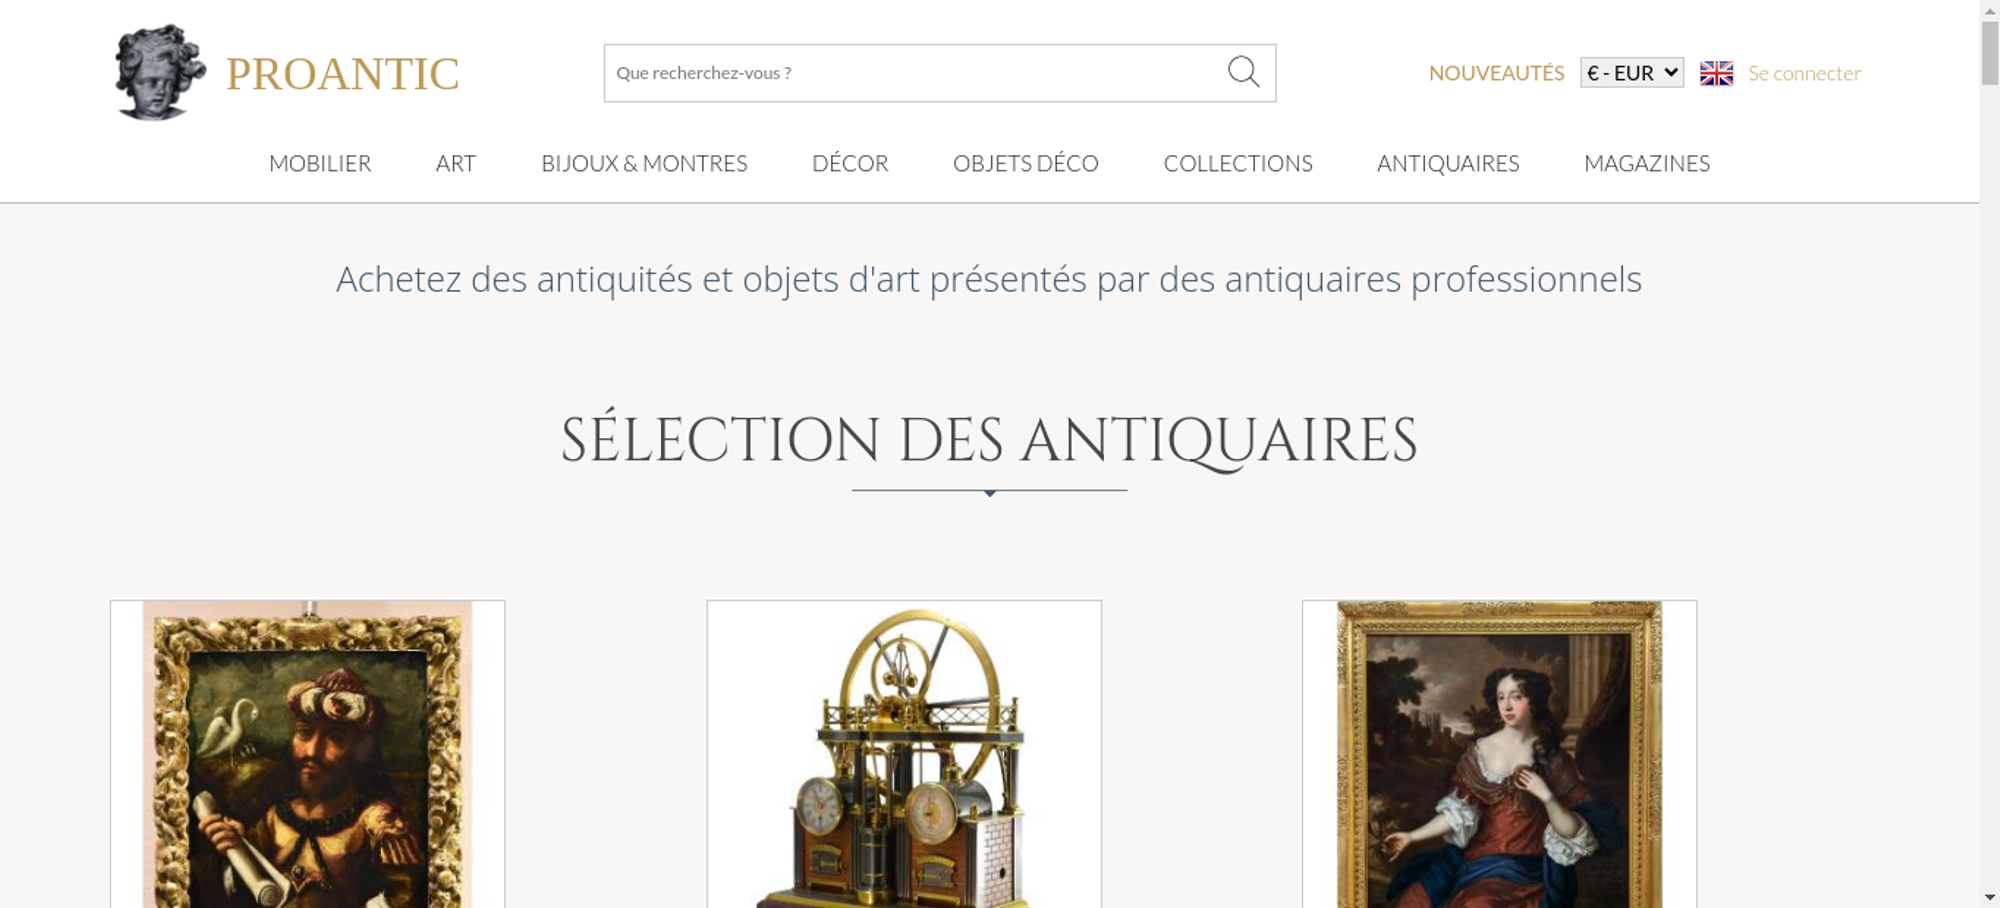Switch language via the UK flag icon
The image size is (2000, 908).
pyautogui.click(x=1716, y=73)
